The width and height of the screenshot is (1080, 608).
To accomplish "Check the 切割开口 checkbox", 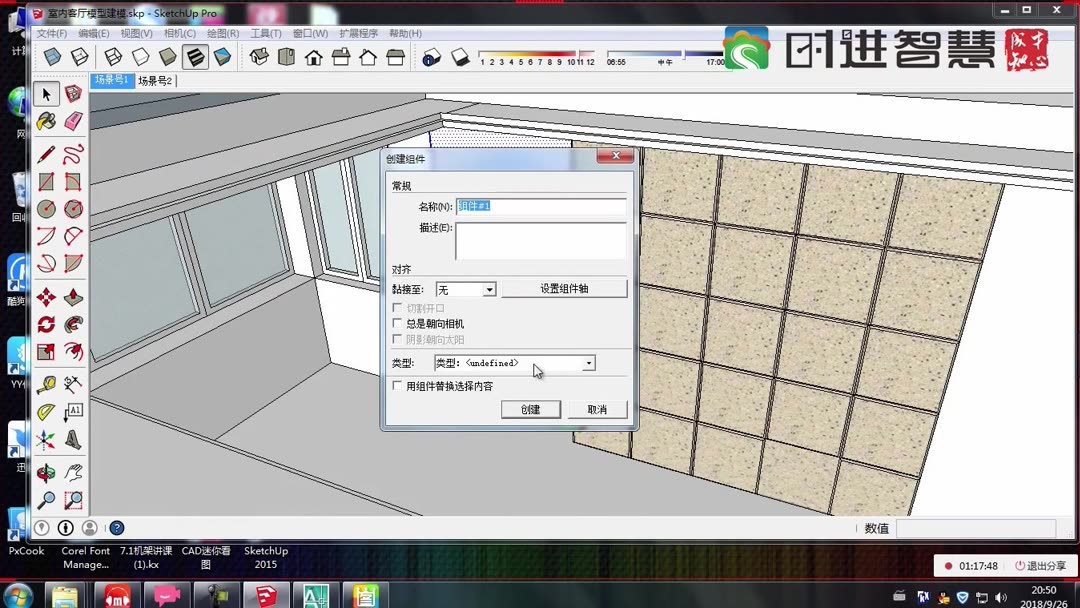I will 397,309.
